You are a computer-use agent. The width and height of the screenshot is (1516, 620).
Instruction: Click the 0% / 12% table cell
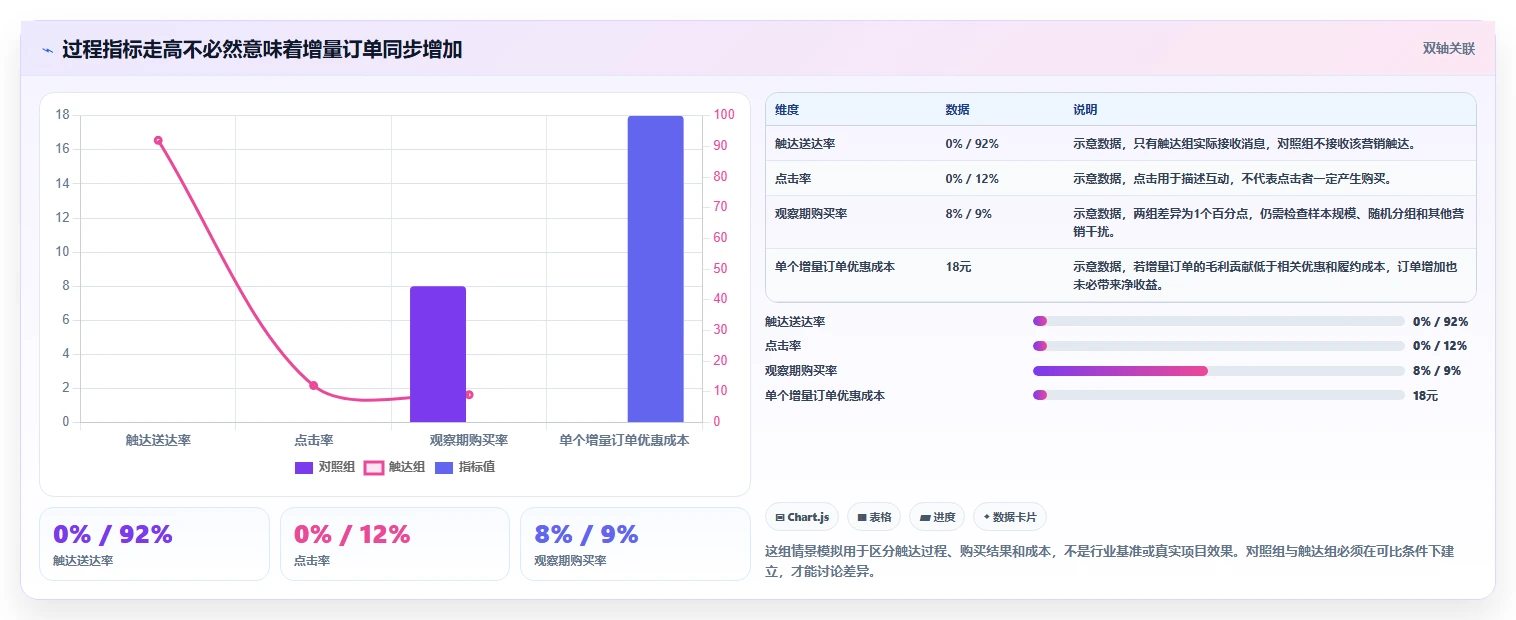972,179
